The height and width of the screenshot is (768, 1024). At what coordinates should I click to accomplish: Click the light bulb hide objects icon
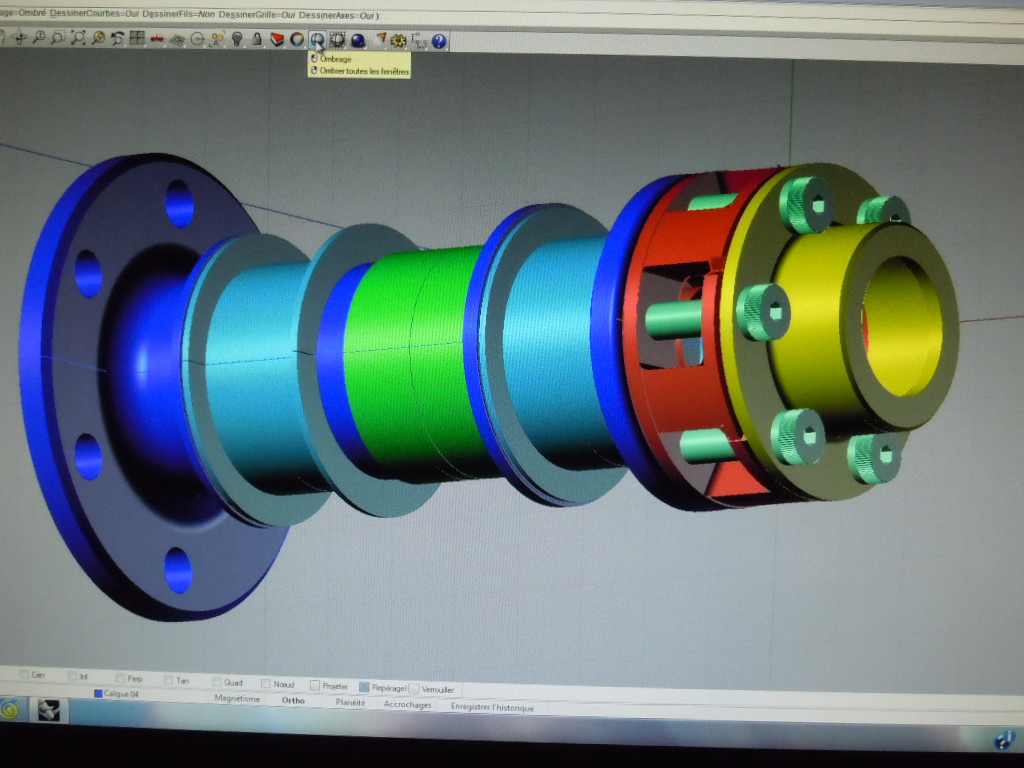click(x=237, y=39)
